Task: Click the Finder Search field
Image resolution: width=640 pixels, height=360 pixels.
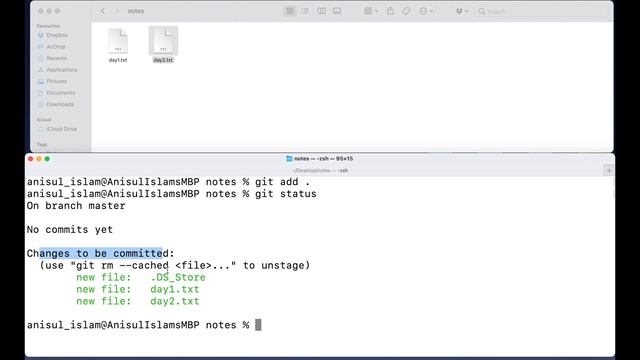Action: click(x=543, y=11)
